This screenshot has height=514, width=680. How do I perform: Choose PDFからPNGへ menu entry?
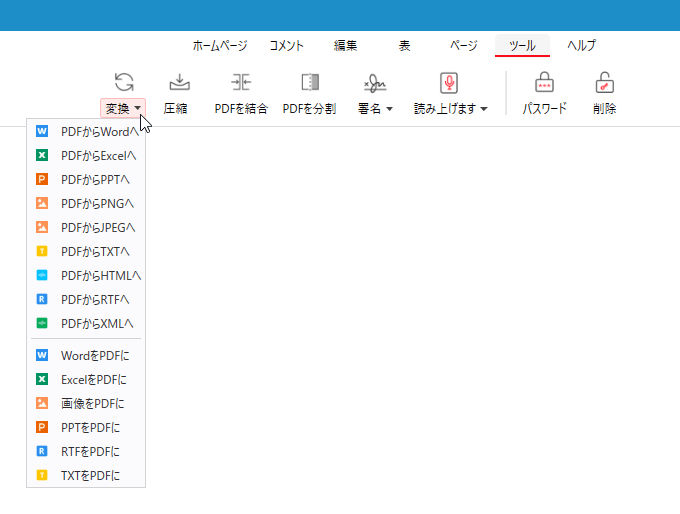click(86, 203)
